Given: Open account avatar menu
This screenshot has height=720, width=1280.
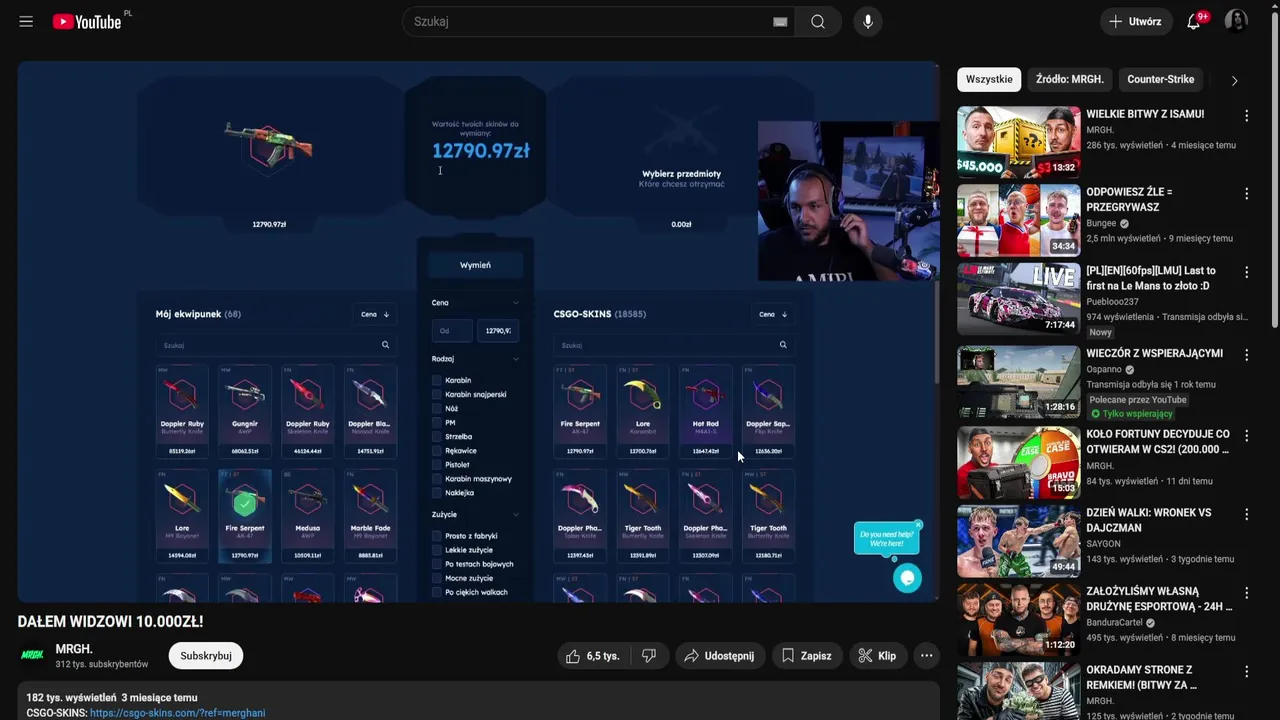Looking at the screenshot, I should click(x=1236, y=21).
